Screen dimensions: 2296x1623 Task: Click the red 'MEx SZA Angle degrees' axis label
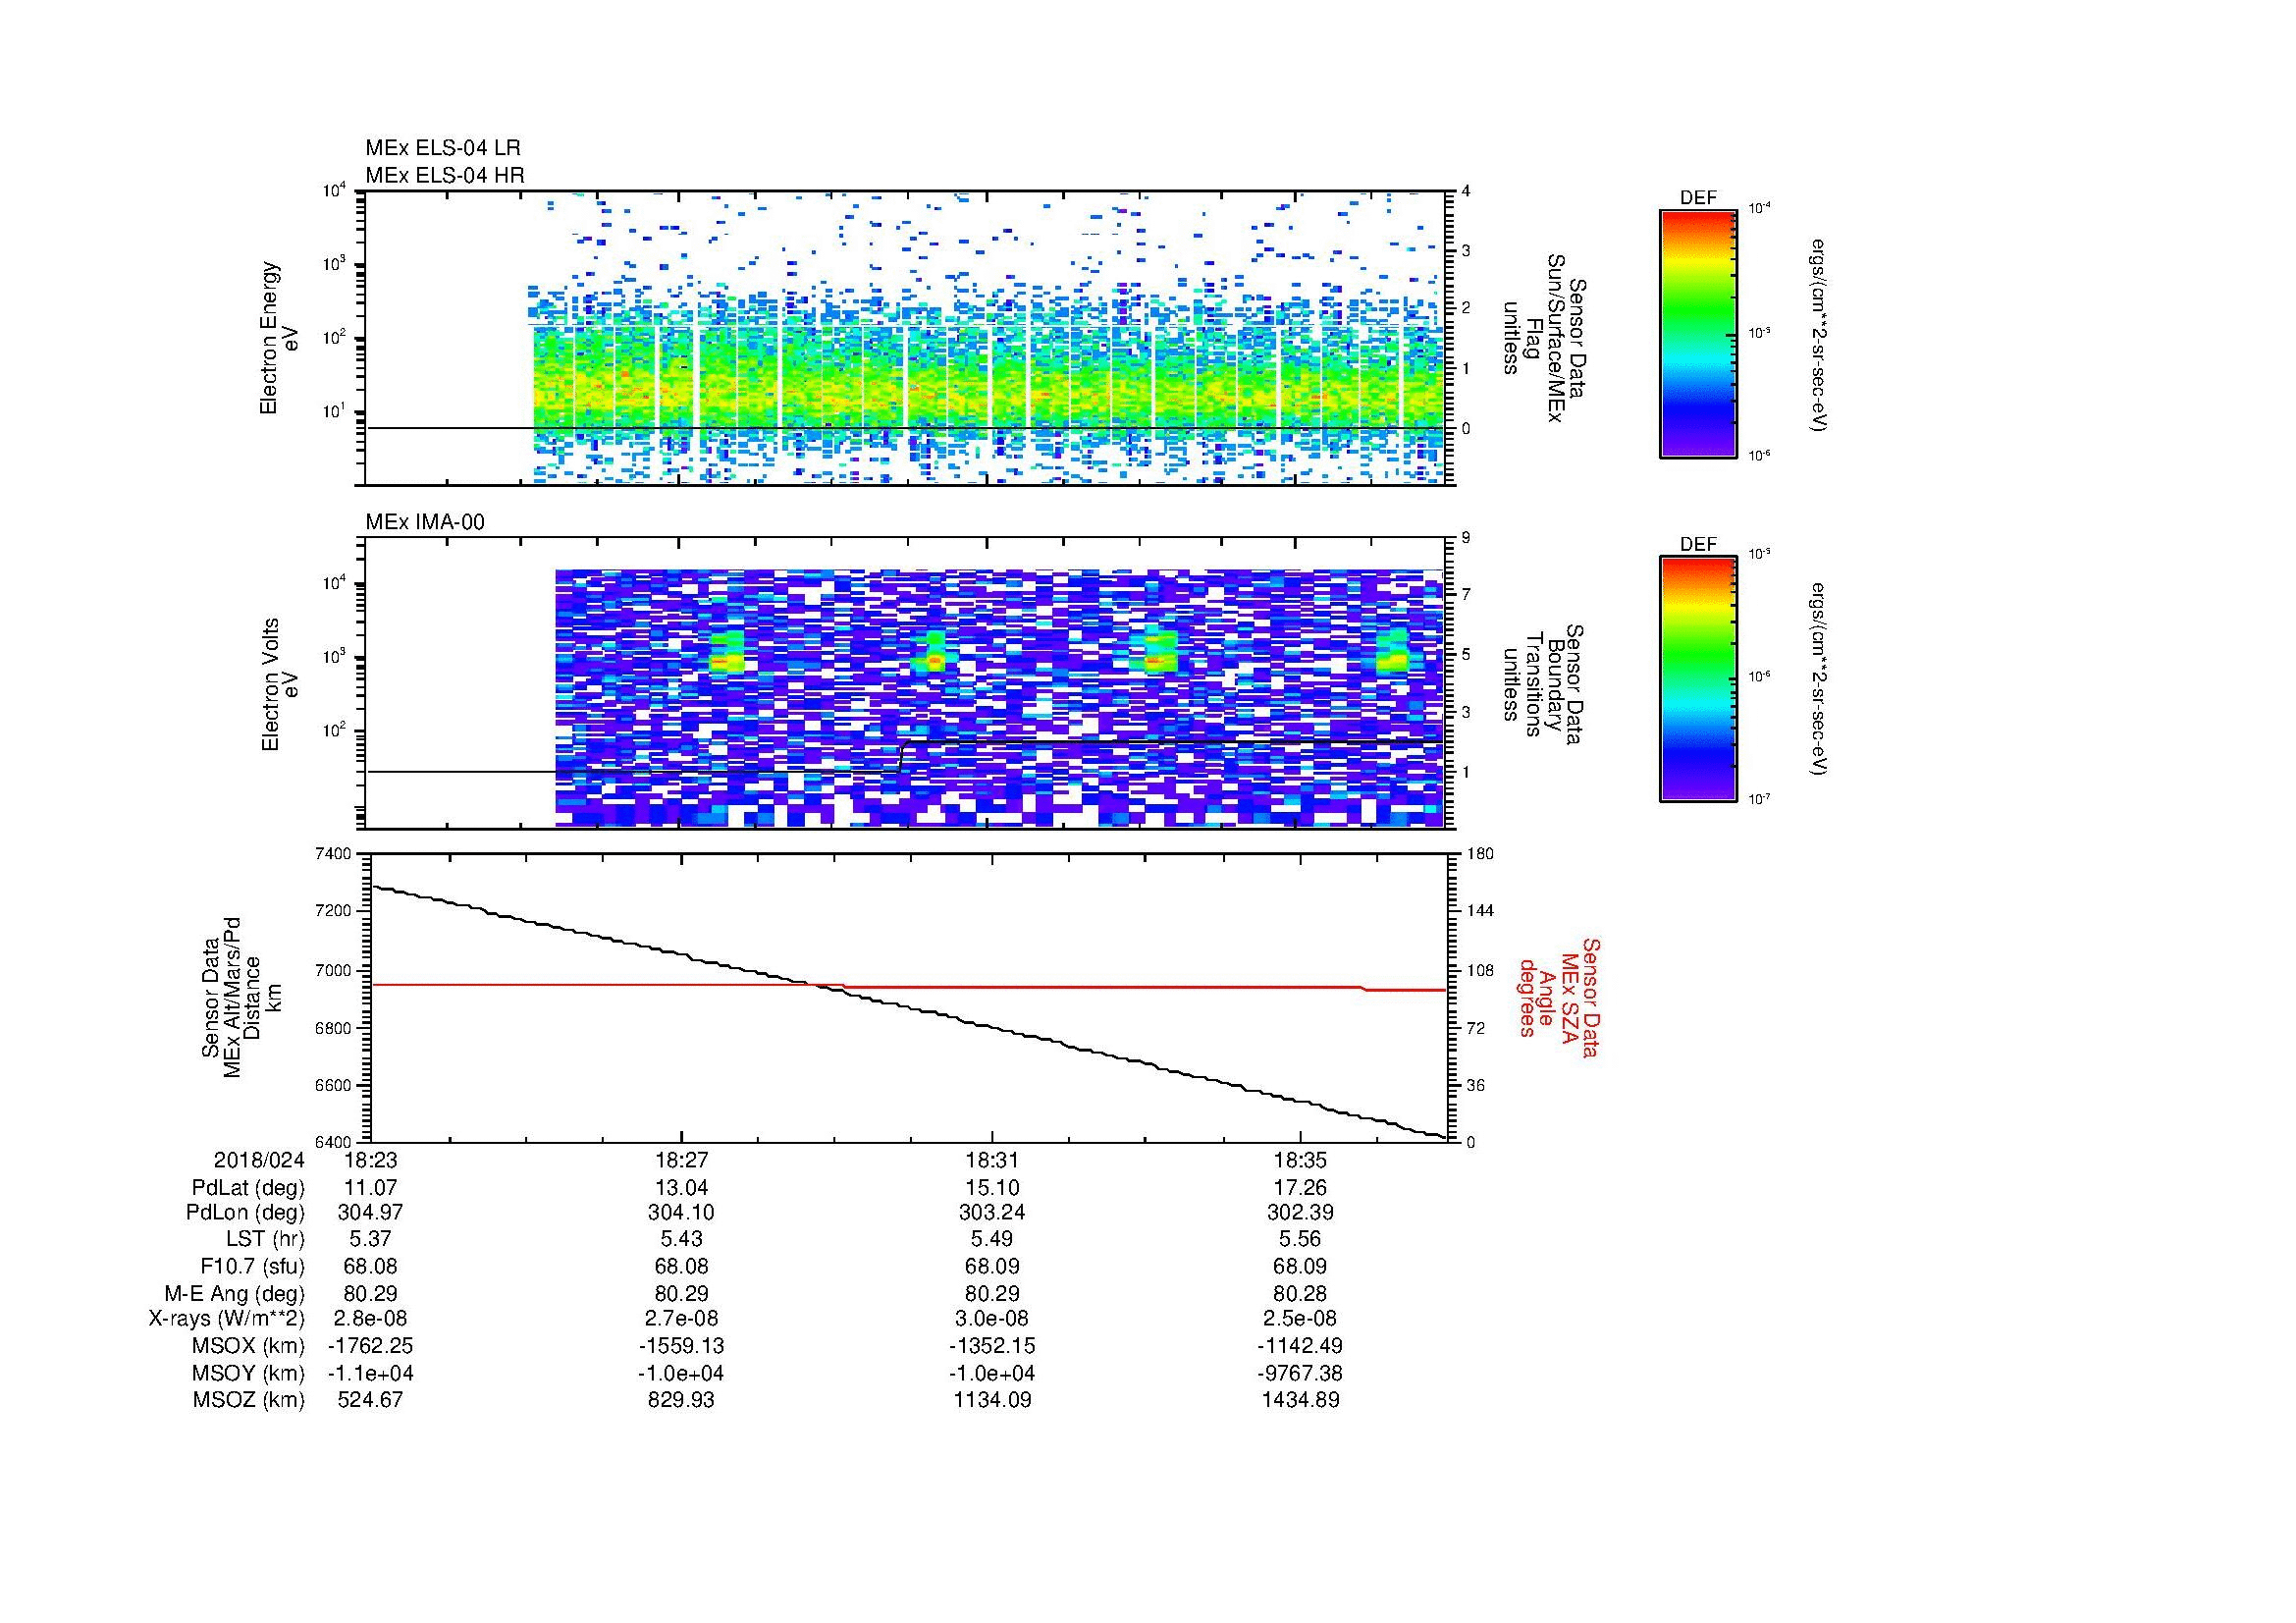coord(1559,997)
